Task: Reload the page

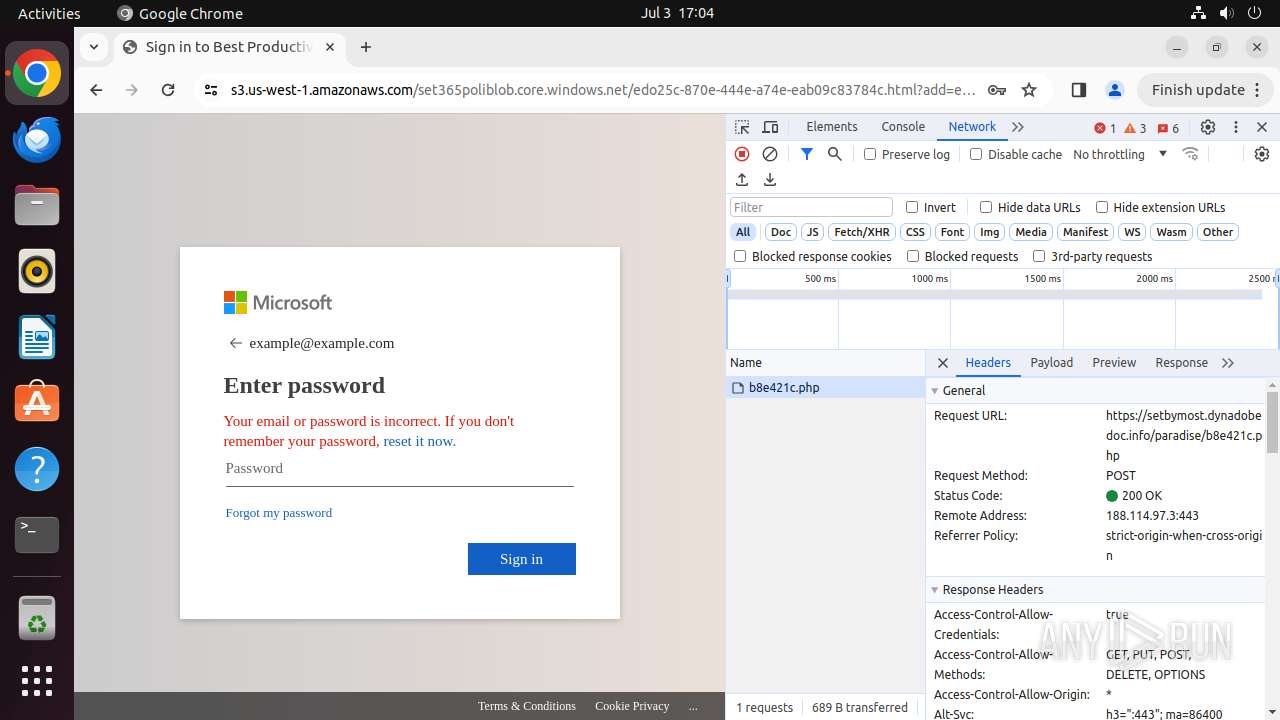Action: 168,90
